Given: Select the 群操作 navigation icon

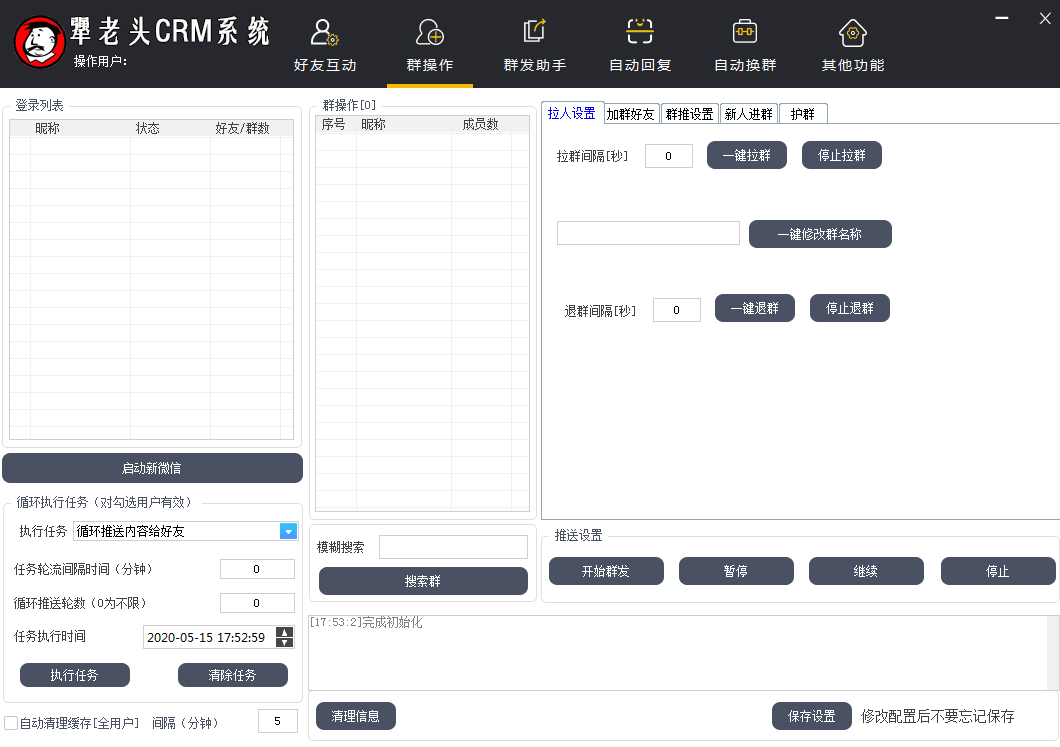Looking at the screenshot, I should (429, 33).
